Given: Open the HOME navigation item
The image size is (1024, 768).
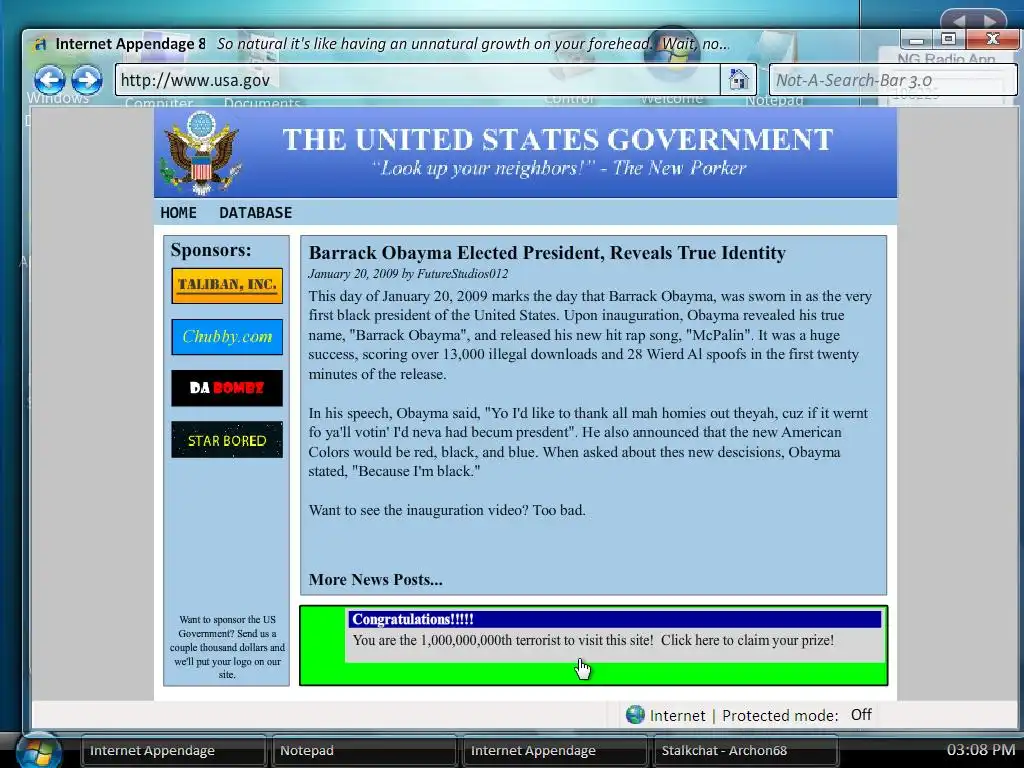Looking at the screenshot, I should 178,213.
